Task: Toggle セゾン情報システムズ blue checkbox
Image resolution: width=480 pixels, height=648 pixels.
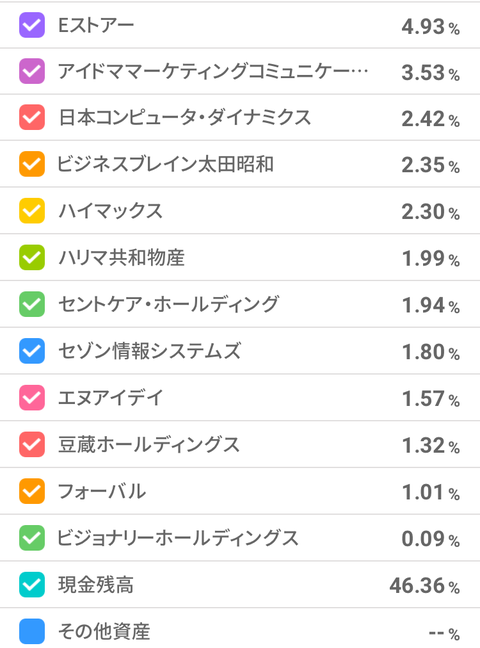Action: pyautogui.click(x=32, y=351)
